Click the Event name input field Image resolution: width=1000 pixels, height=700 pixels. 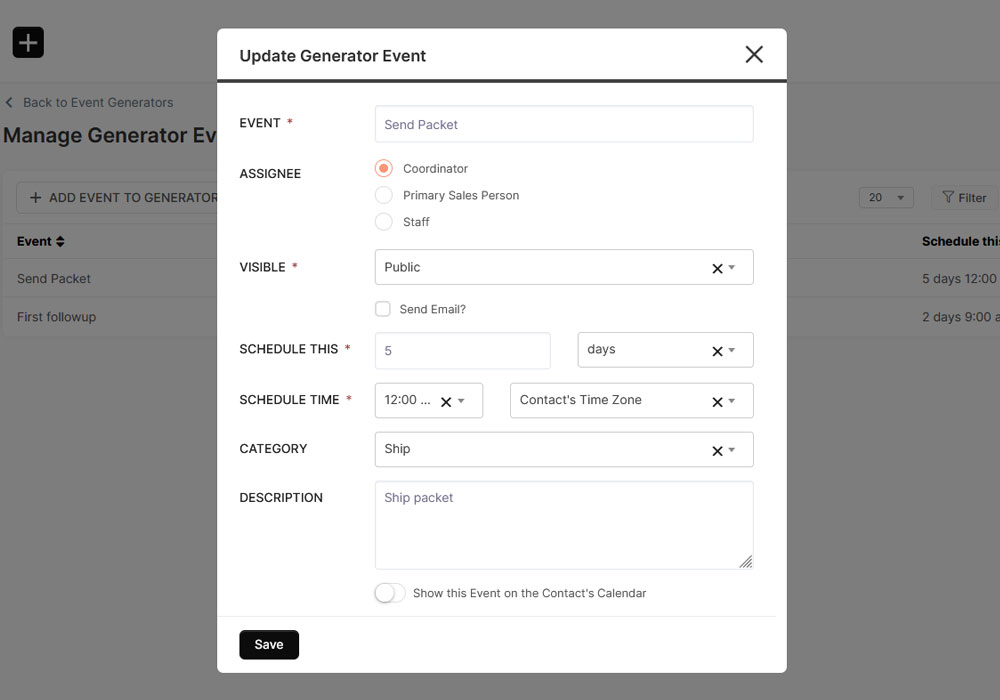click(x=563, y=125)
